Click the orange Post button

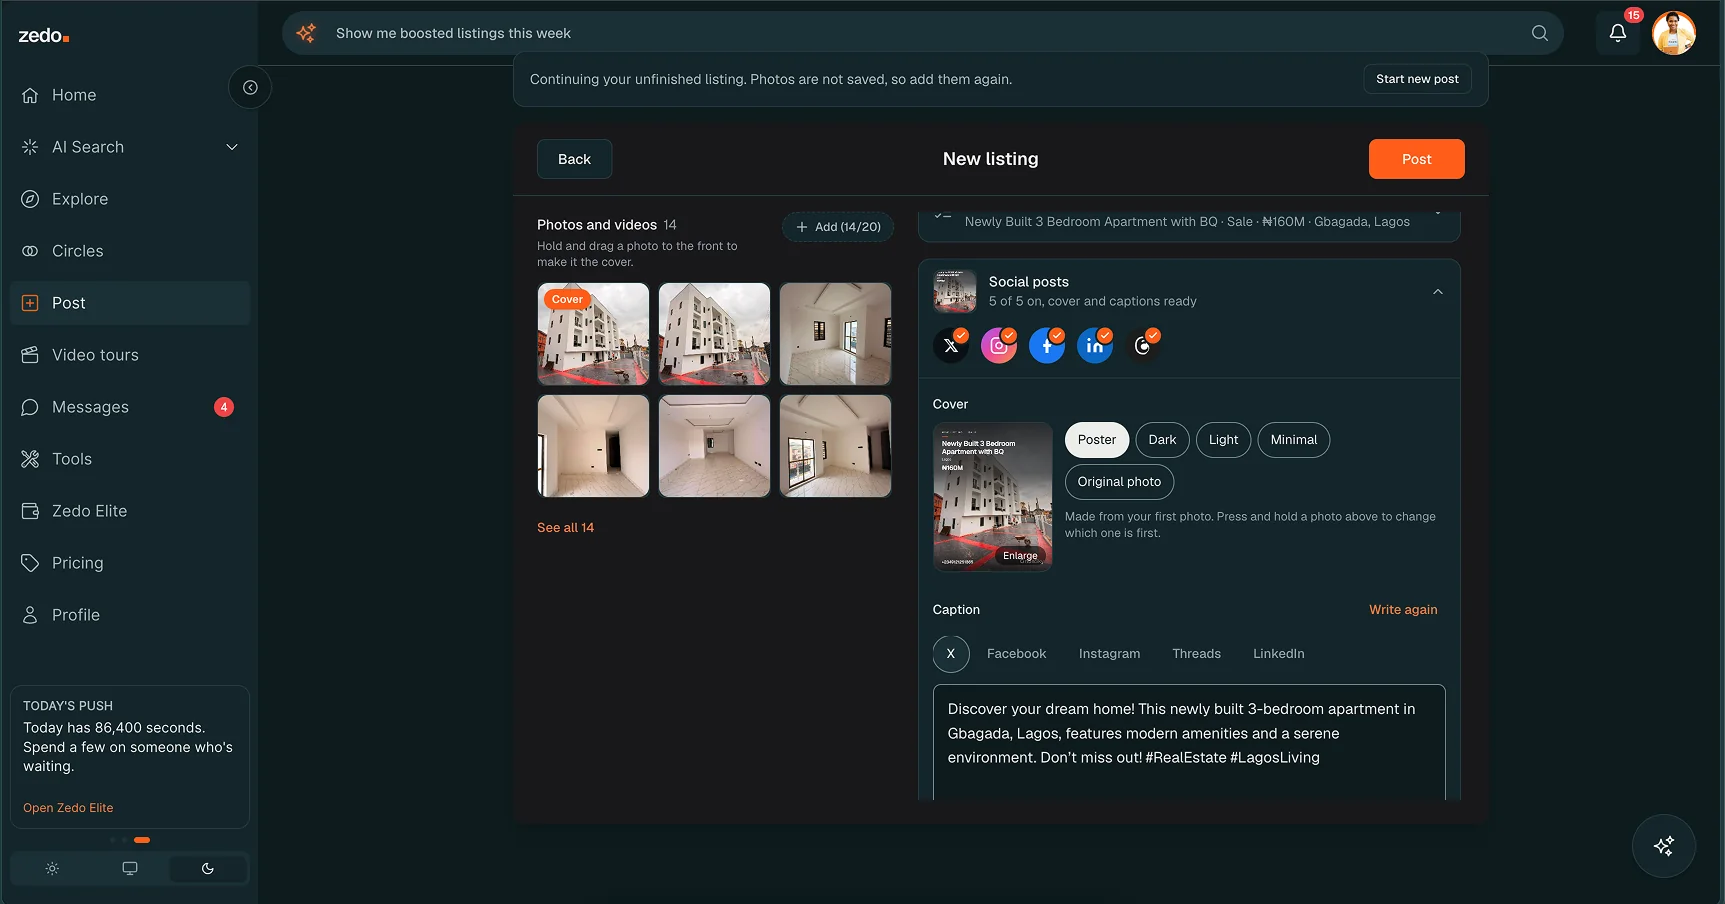[x=1416, y=159]
